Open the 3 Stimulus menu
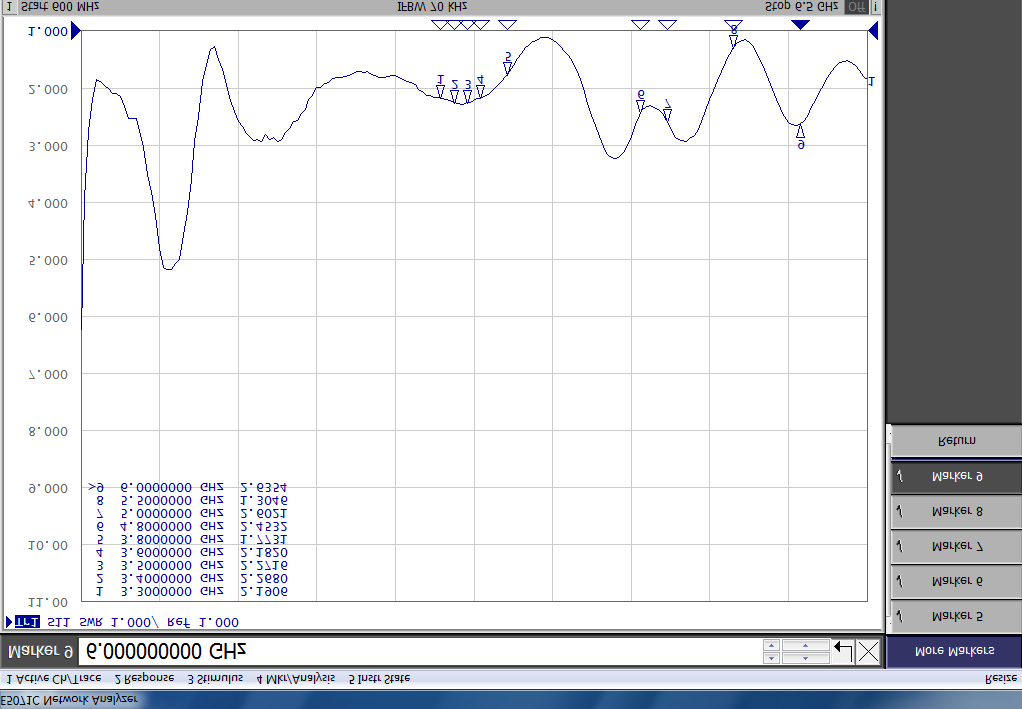 pyautogui.click(x=215, y=678)
